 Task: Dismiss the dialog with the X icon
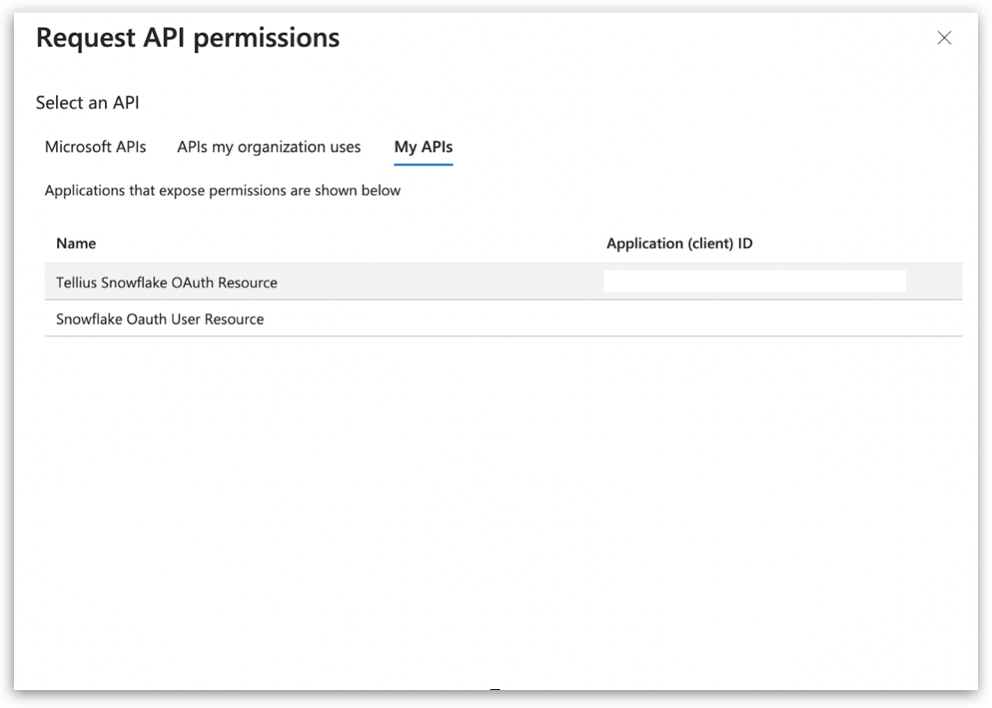[943, 38]
